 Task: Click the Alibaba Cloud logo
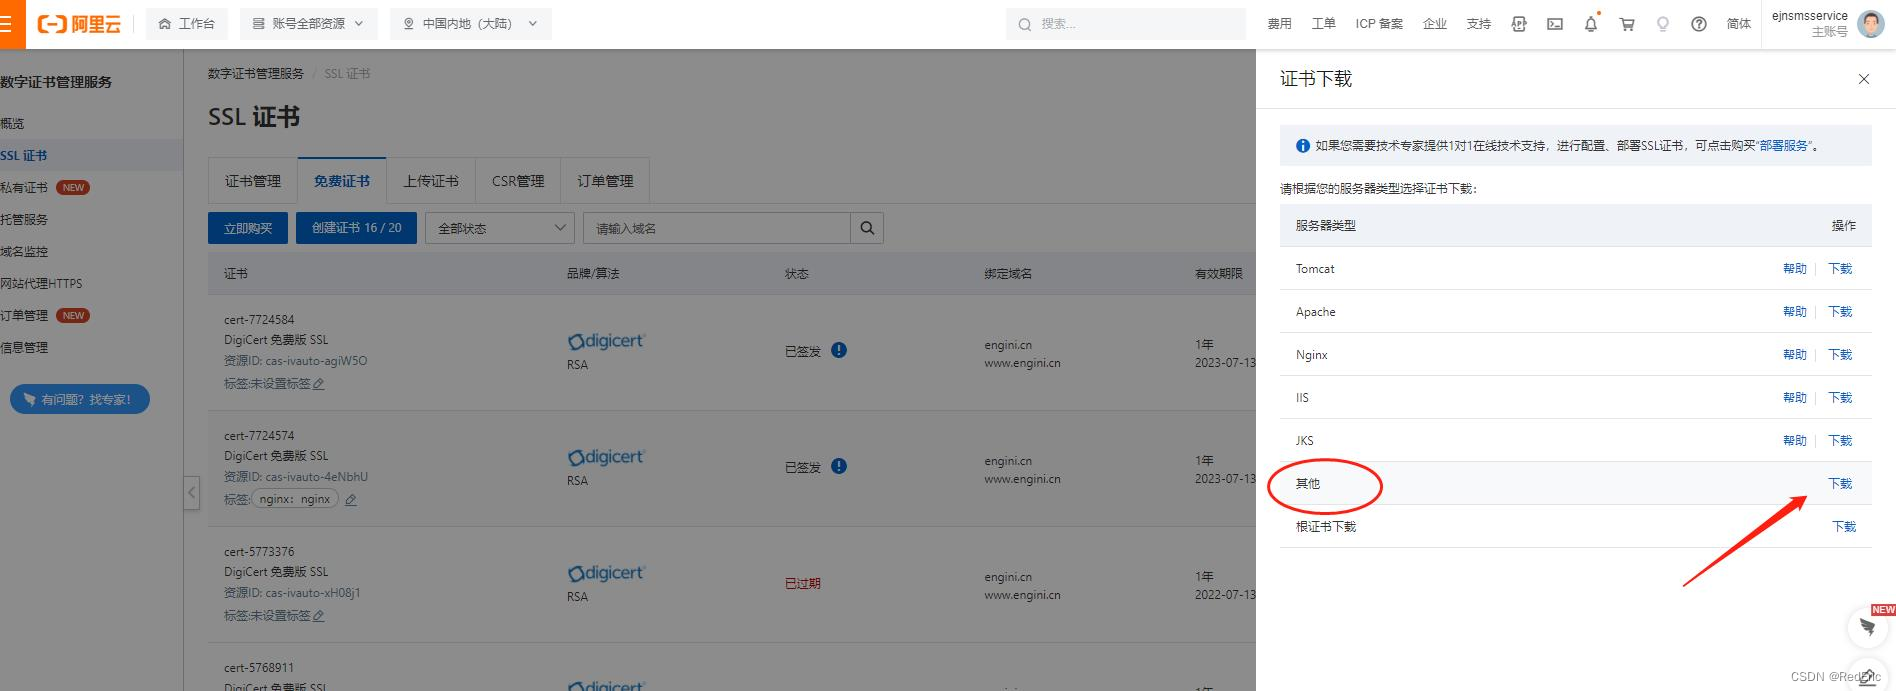coord(79,24)
